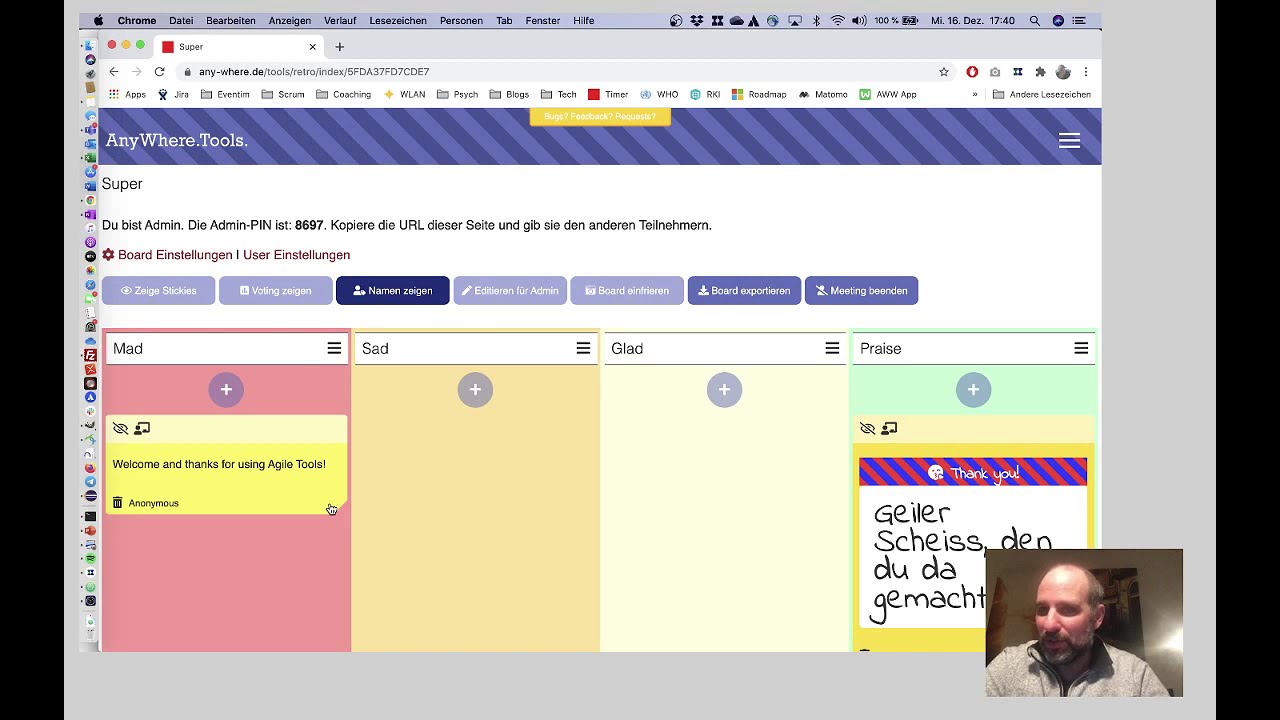The width and height of the screenshot is (1280, 720).
Task: Toggle visibility of the Welcome sticky
Action: 120,429
